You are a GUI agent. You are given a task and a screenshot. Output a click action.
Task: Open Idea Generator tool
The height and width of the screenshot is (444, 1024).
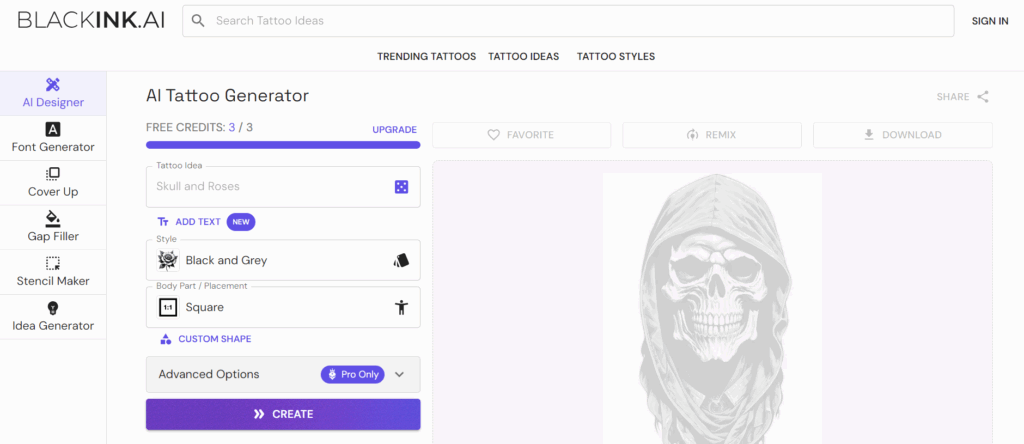pos(53,317)
